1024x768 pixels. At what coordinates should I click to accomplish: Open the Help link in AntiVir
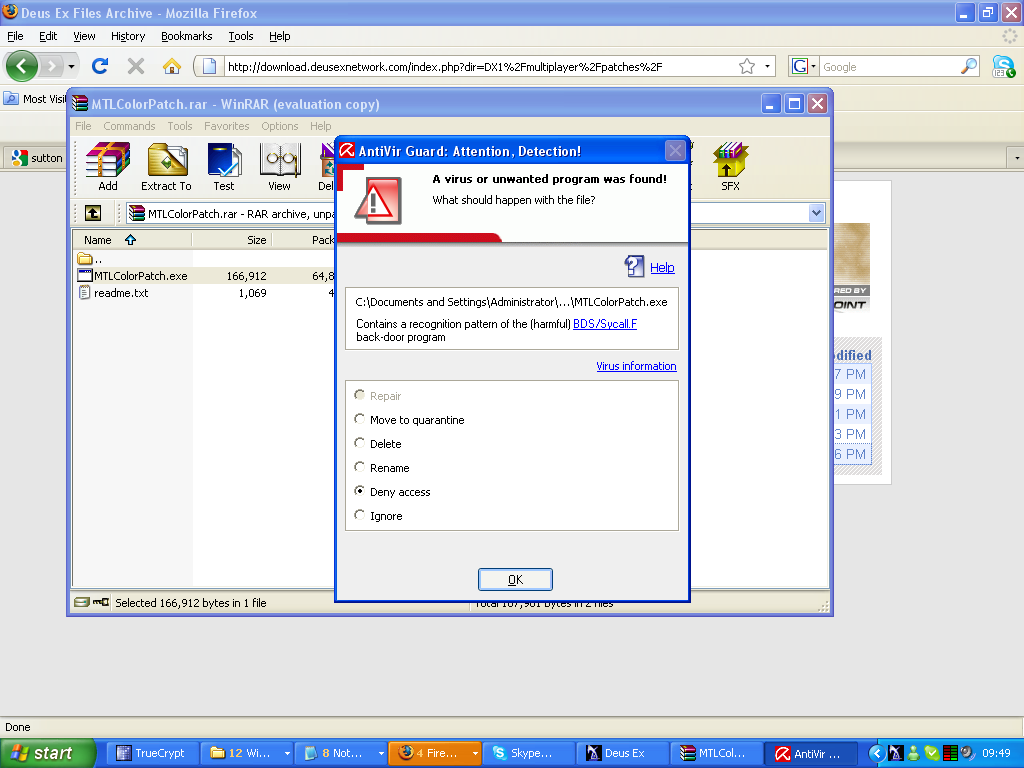pyautogui.click(x=662, y=267)
